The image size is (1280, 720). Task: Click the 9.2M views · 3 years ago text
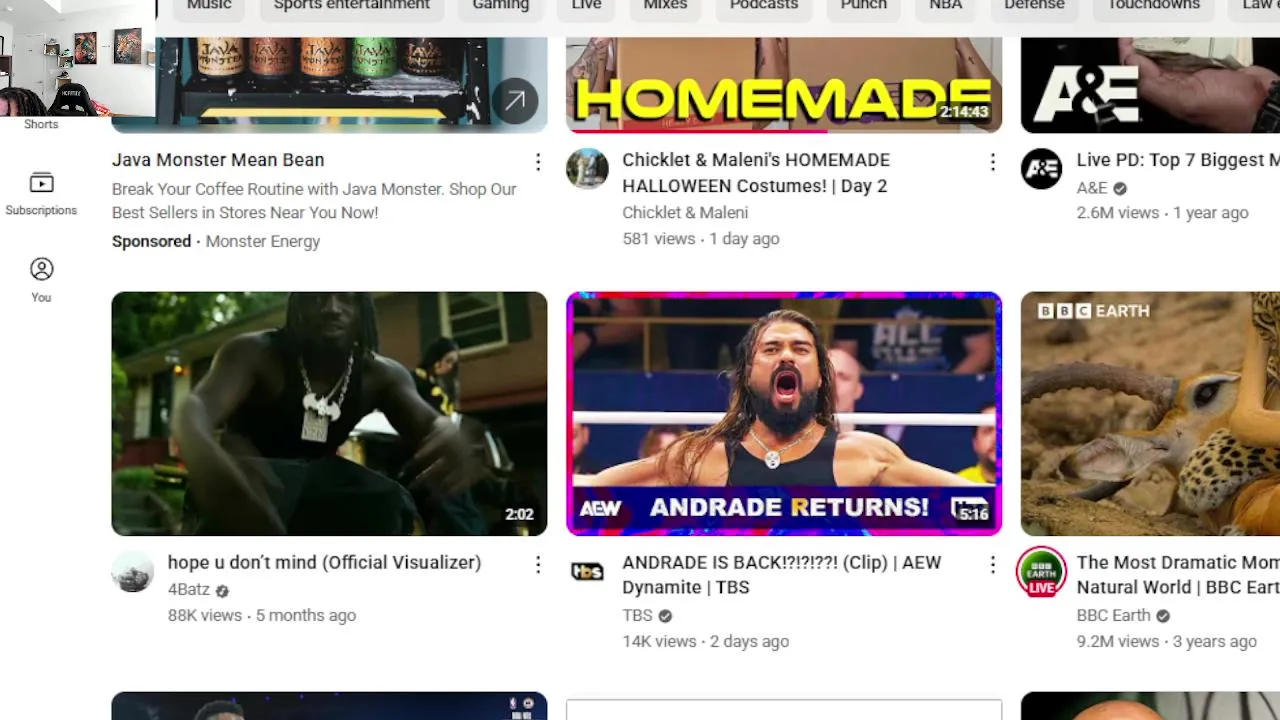click(1166, 642)
